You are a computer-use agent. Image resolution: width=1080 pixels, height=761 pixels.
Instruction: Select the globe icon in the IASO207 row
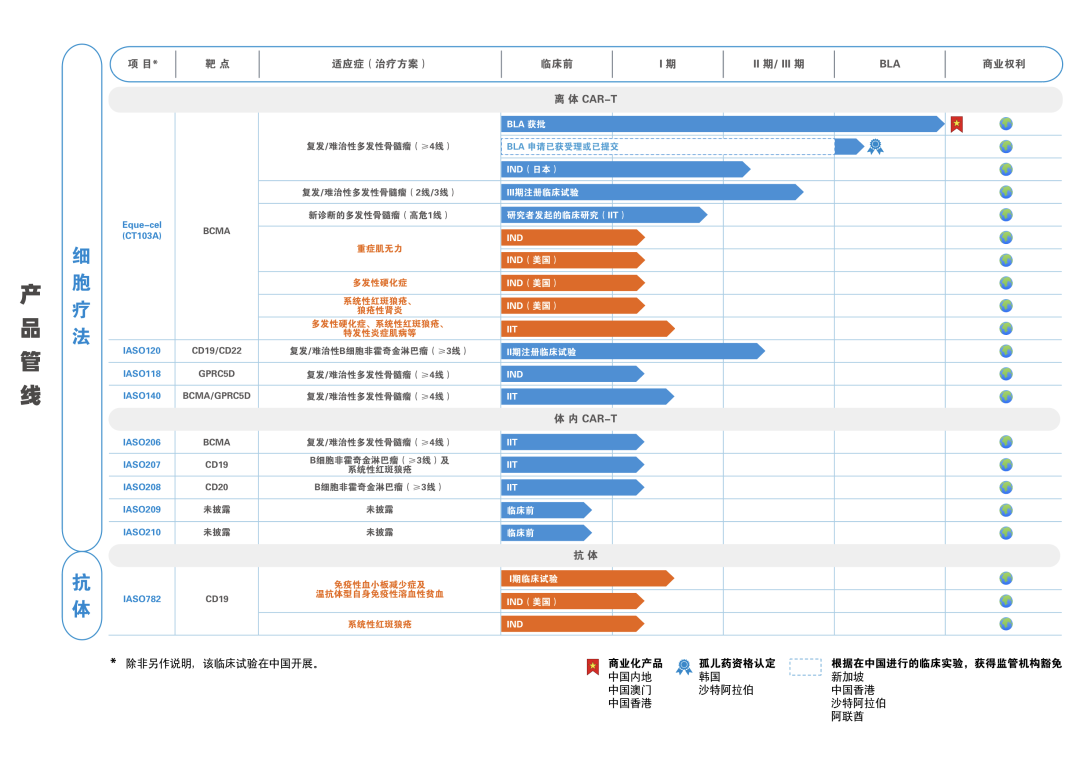click(x=1006, y=465)
